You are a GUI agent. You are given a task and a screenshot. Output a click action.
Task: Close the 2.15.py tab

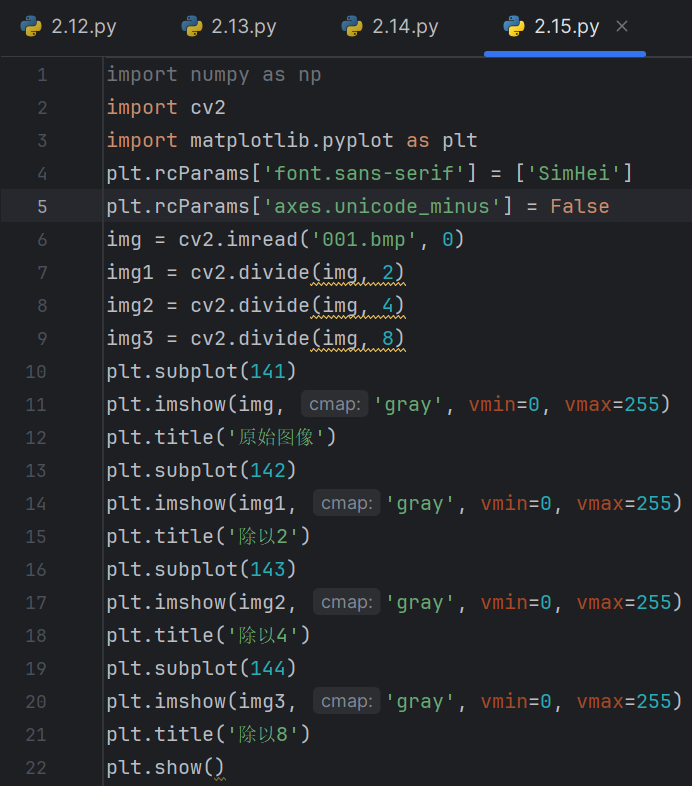(x=622, y=26)
